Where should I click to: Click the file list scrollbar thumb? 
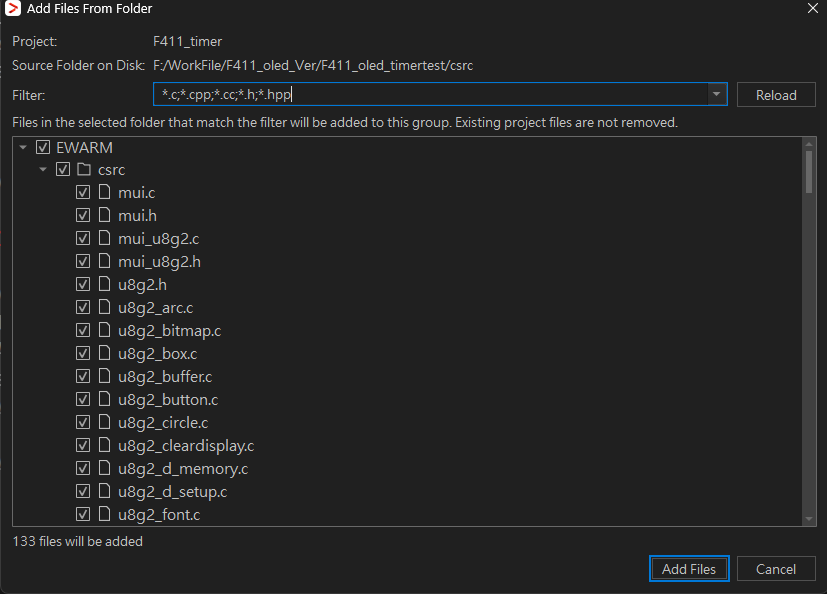coord(809,172)
